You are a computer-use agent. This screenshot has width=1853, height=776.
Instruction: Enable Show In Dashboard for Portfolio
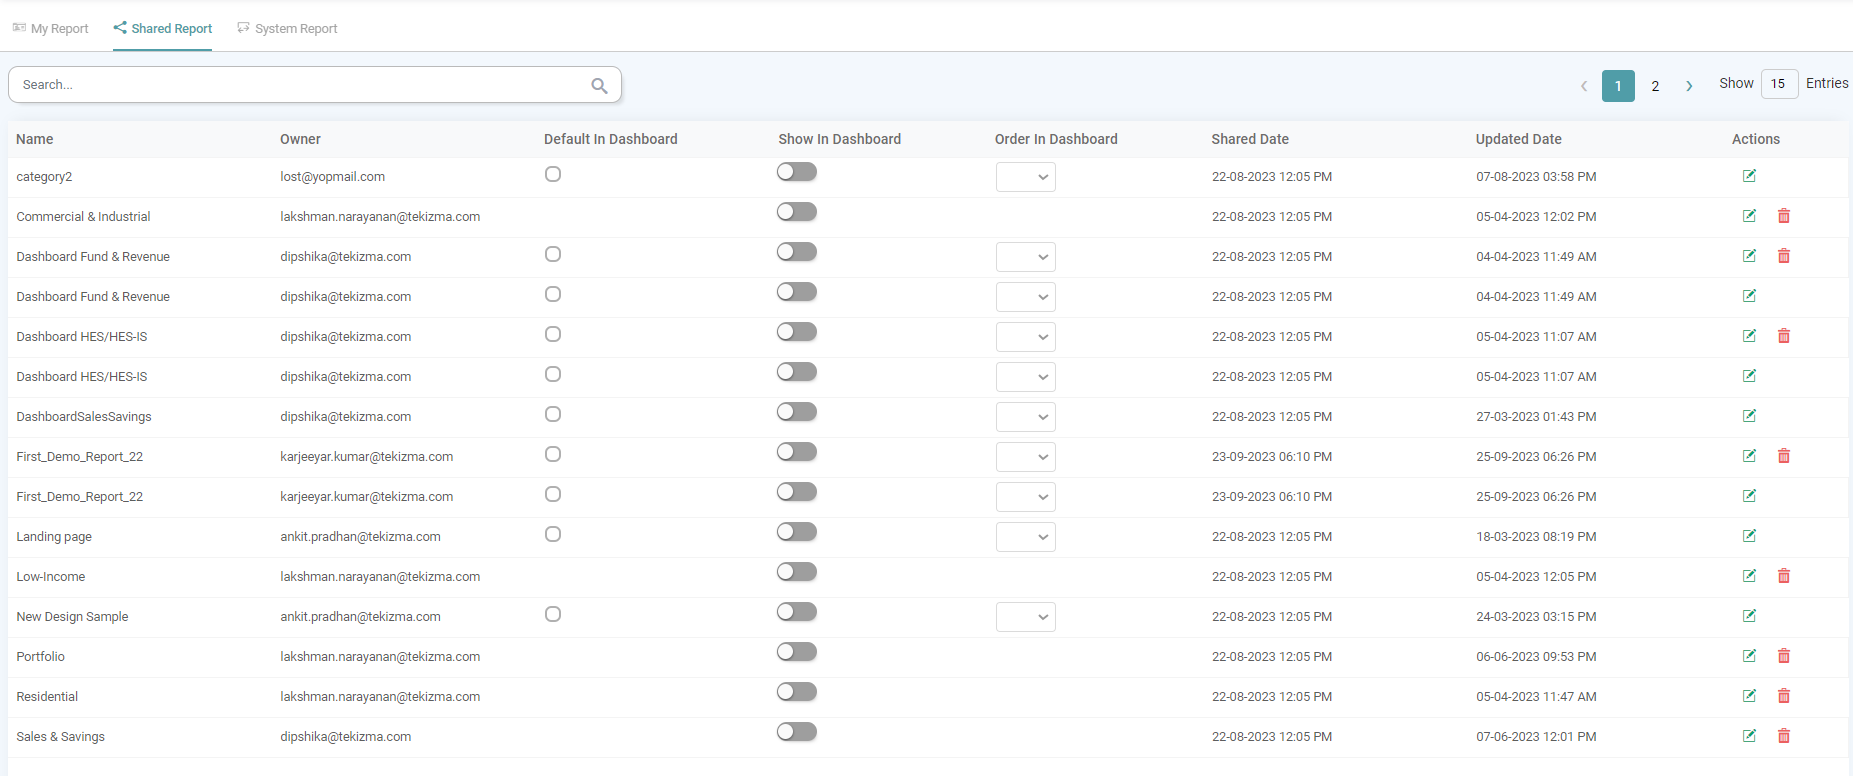coord(797,652)
